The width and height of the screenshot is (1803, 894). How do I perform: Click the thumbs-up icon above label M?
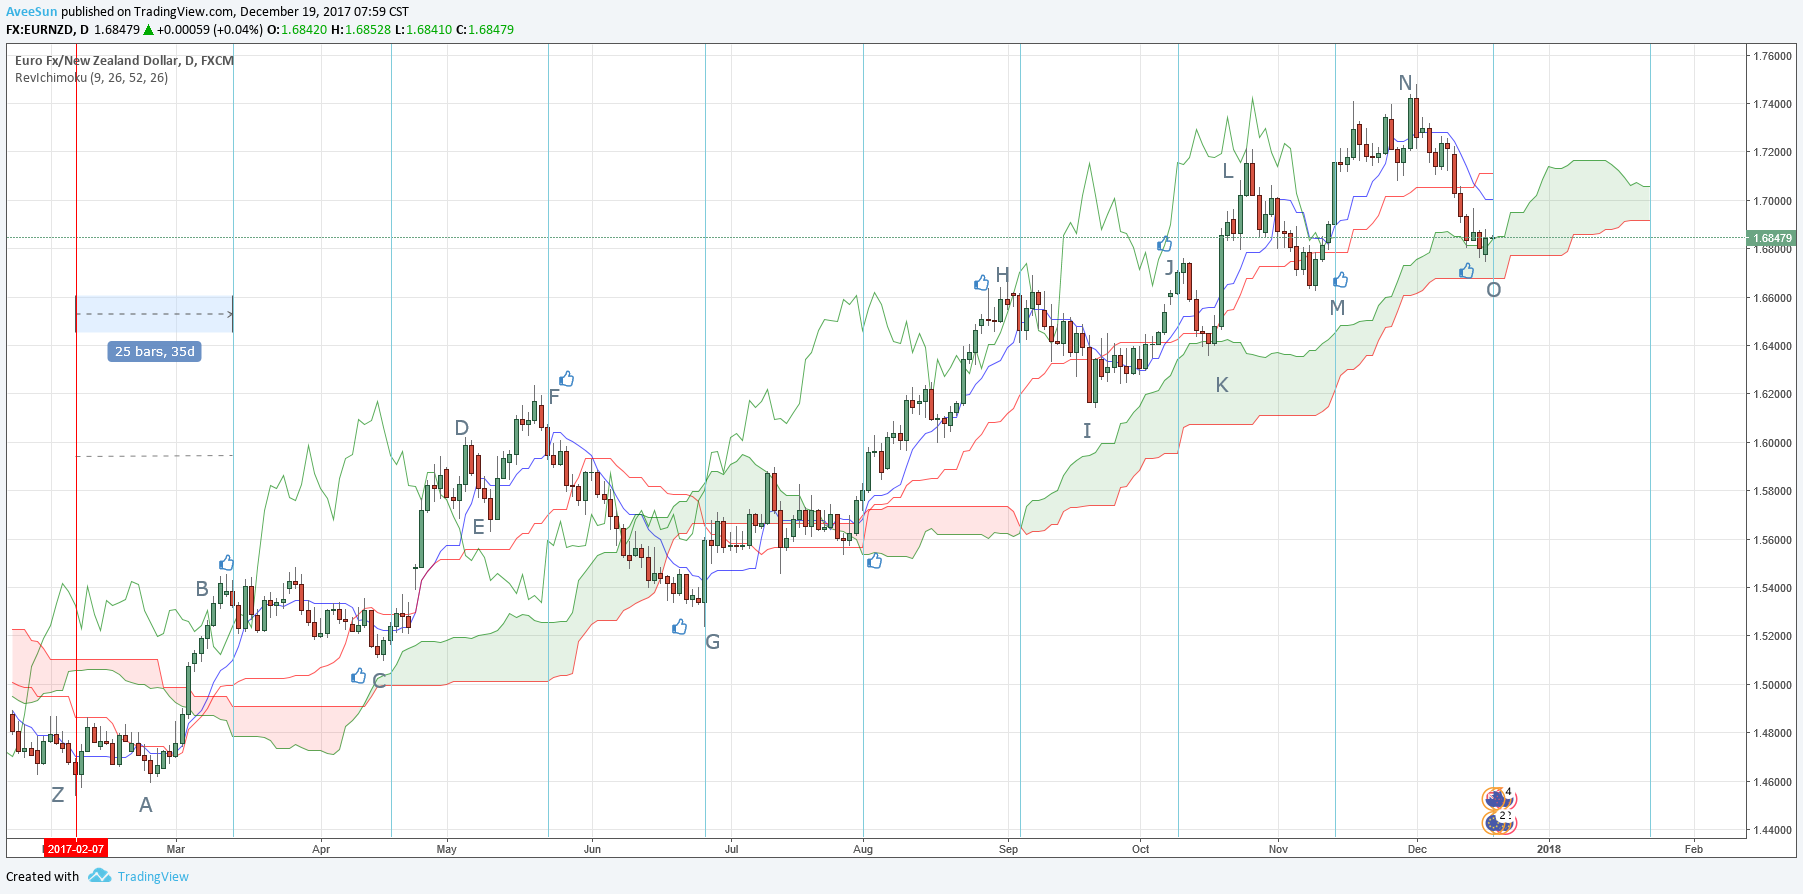click(1341, 280)
